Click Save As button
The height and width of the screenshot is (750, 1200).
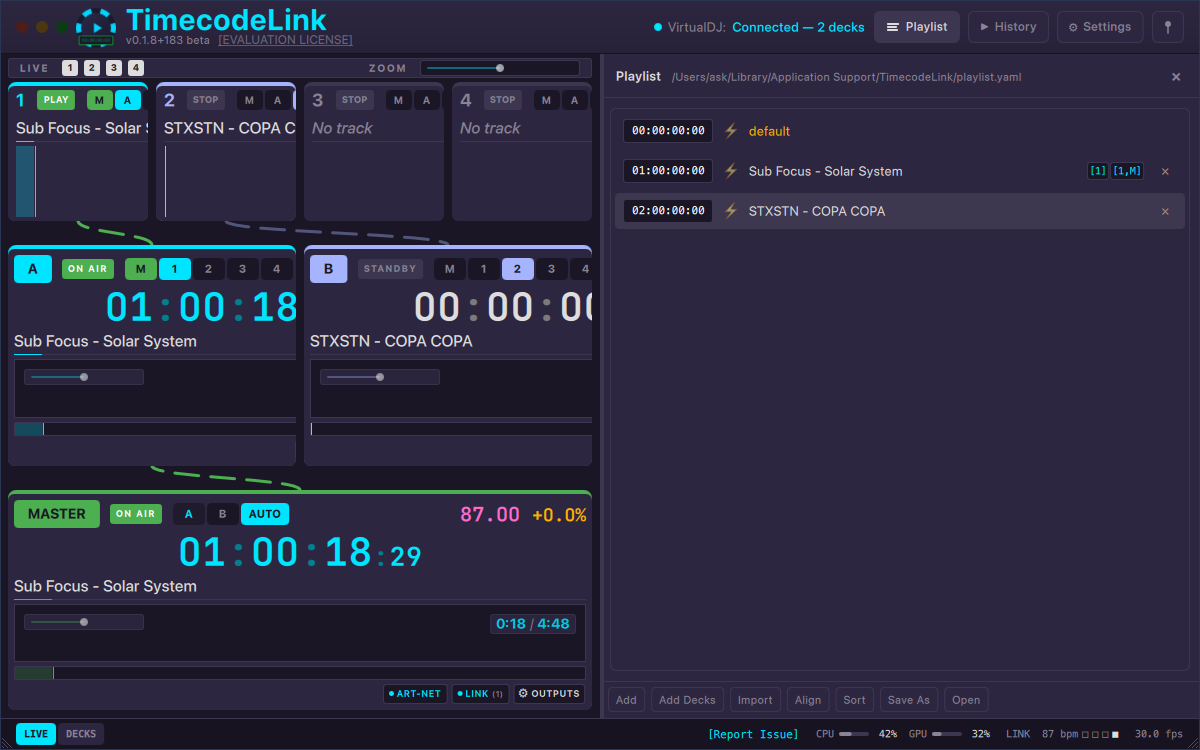click(909, 700)
